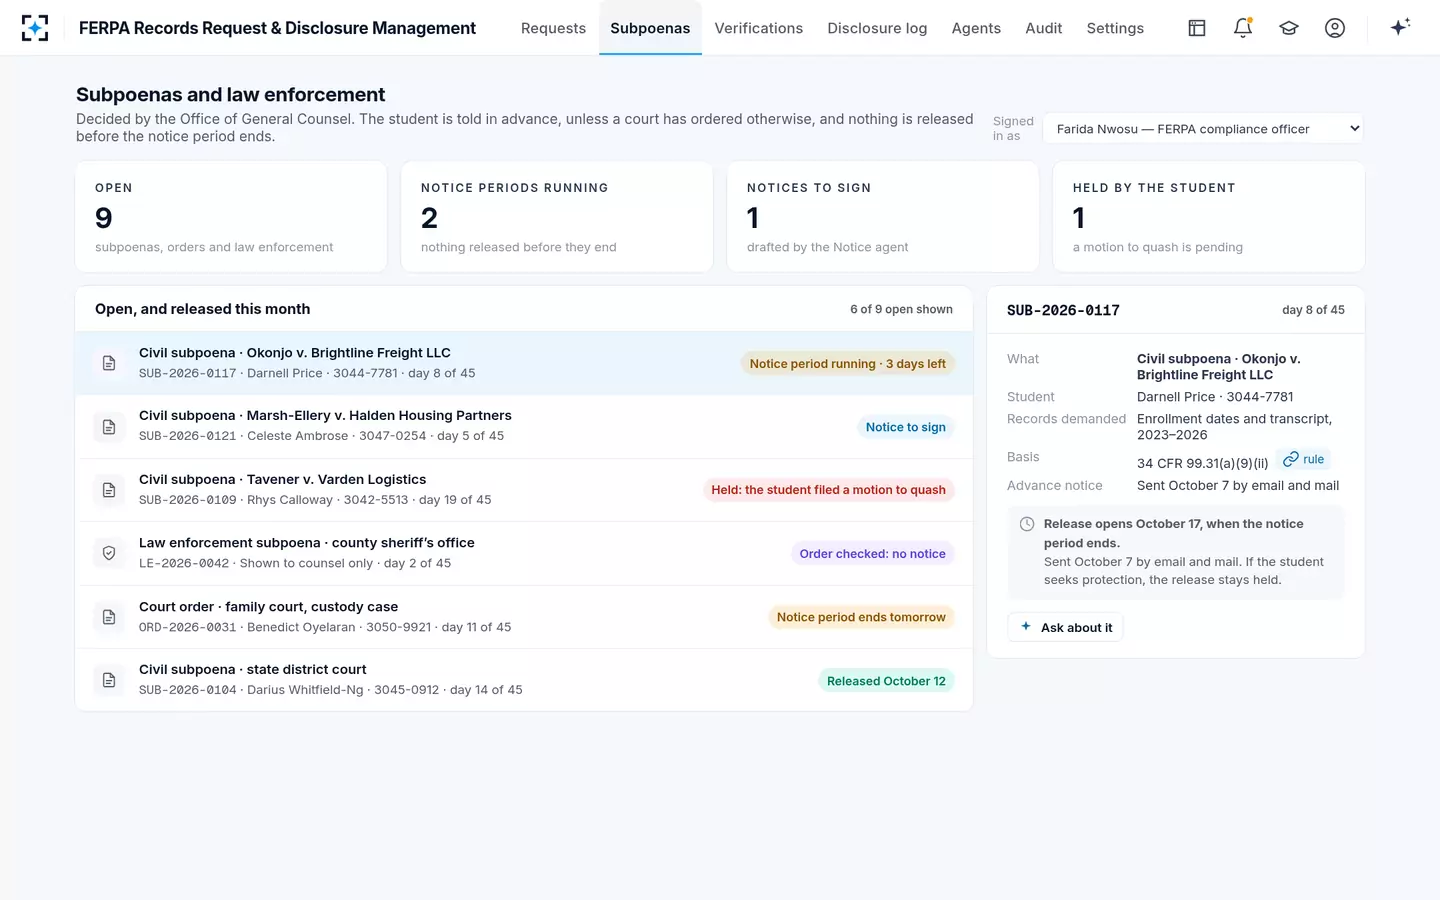The image size is (1440, 900).
Task: Open the Agents tab
Action: coord(976,28)
